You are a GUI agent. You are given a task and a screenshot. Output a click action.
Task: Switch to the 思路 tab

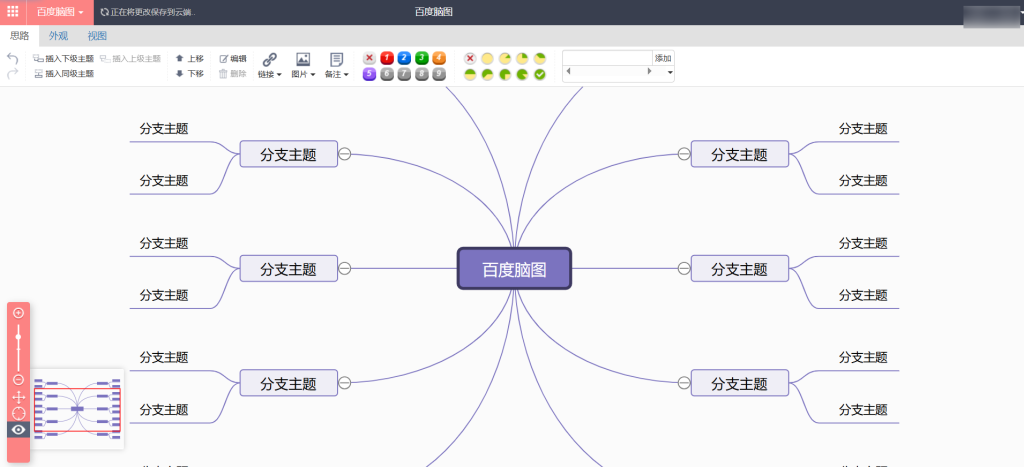pos(20,36)
